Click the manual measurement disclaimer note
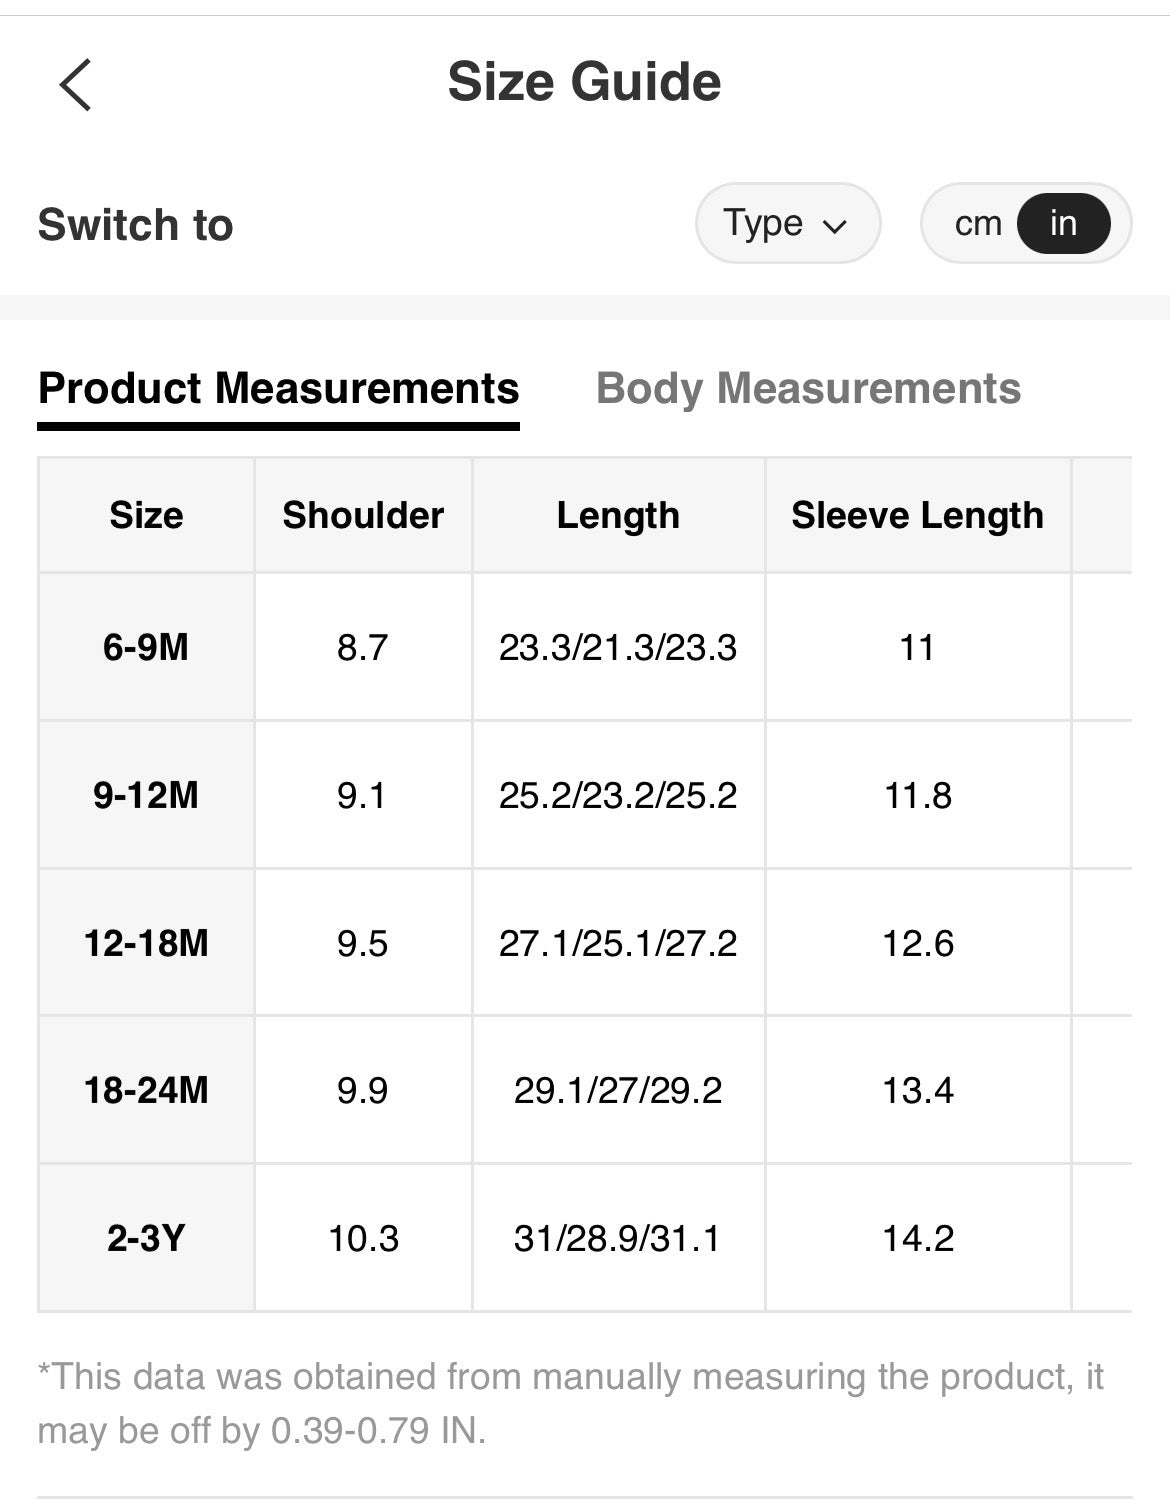 pos(570,1403)
